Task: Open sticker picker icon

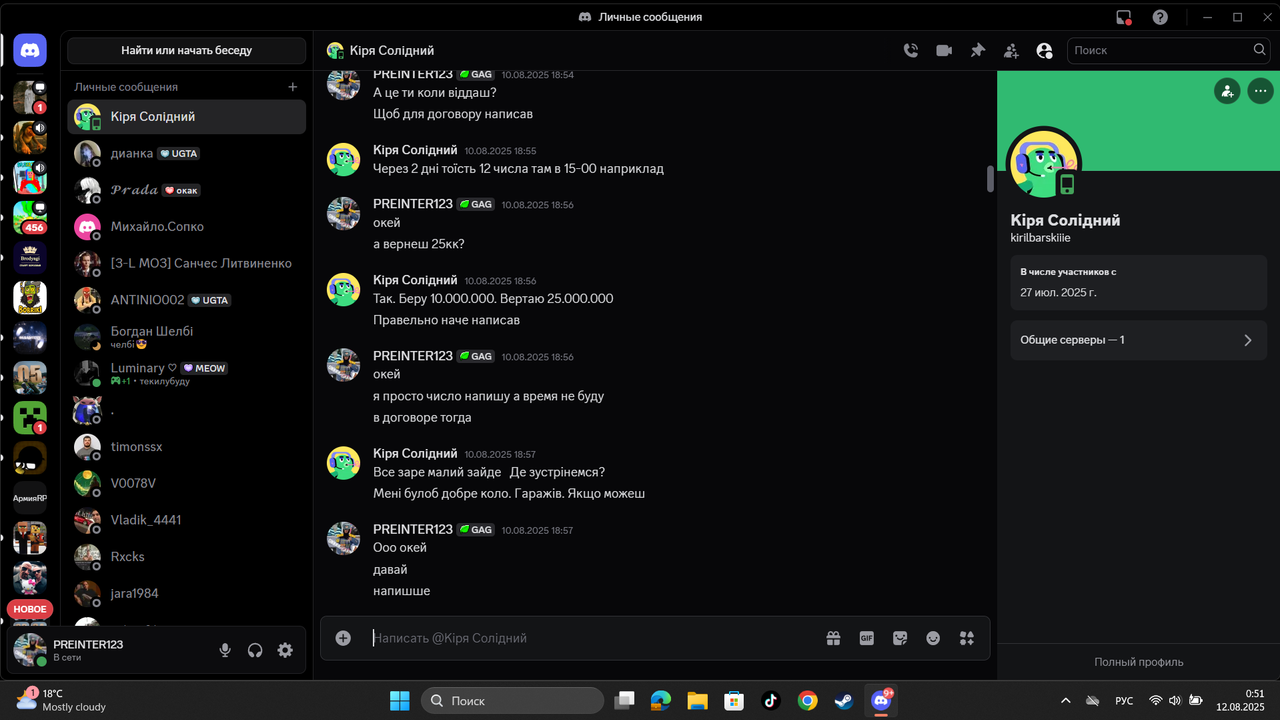Action: [x=900, y=638]
